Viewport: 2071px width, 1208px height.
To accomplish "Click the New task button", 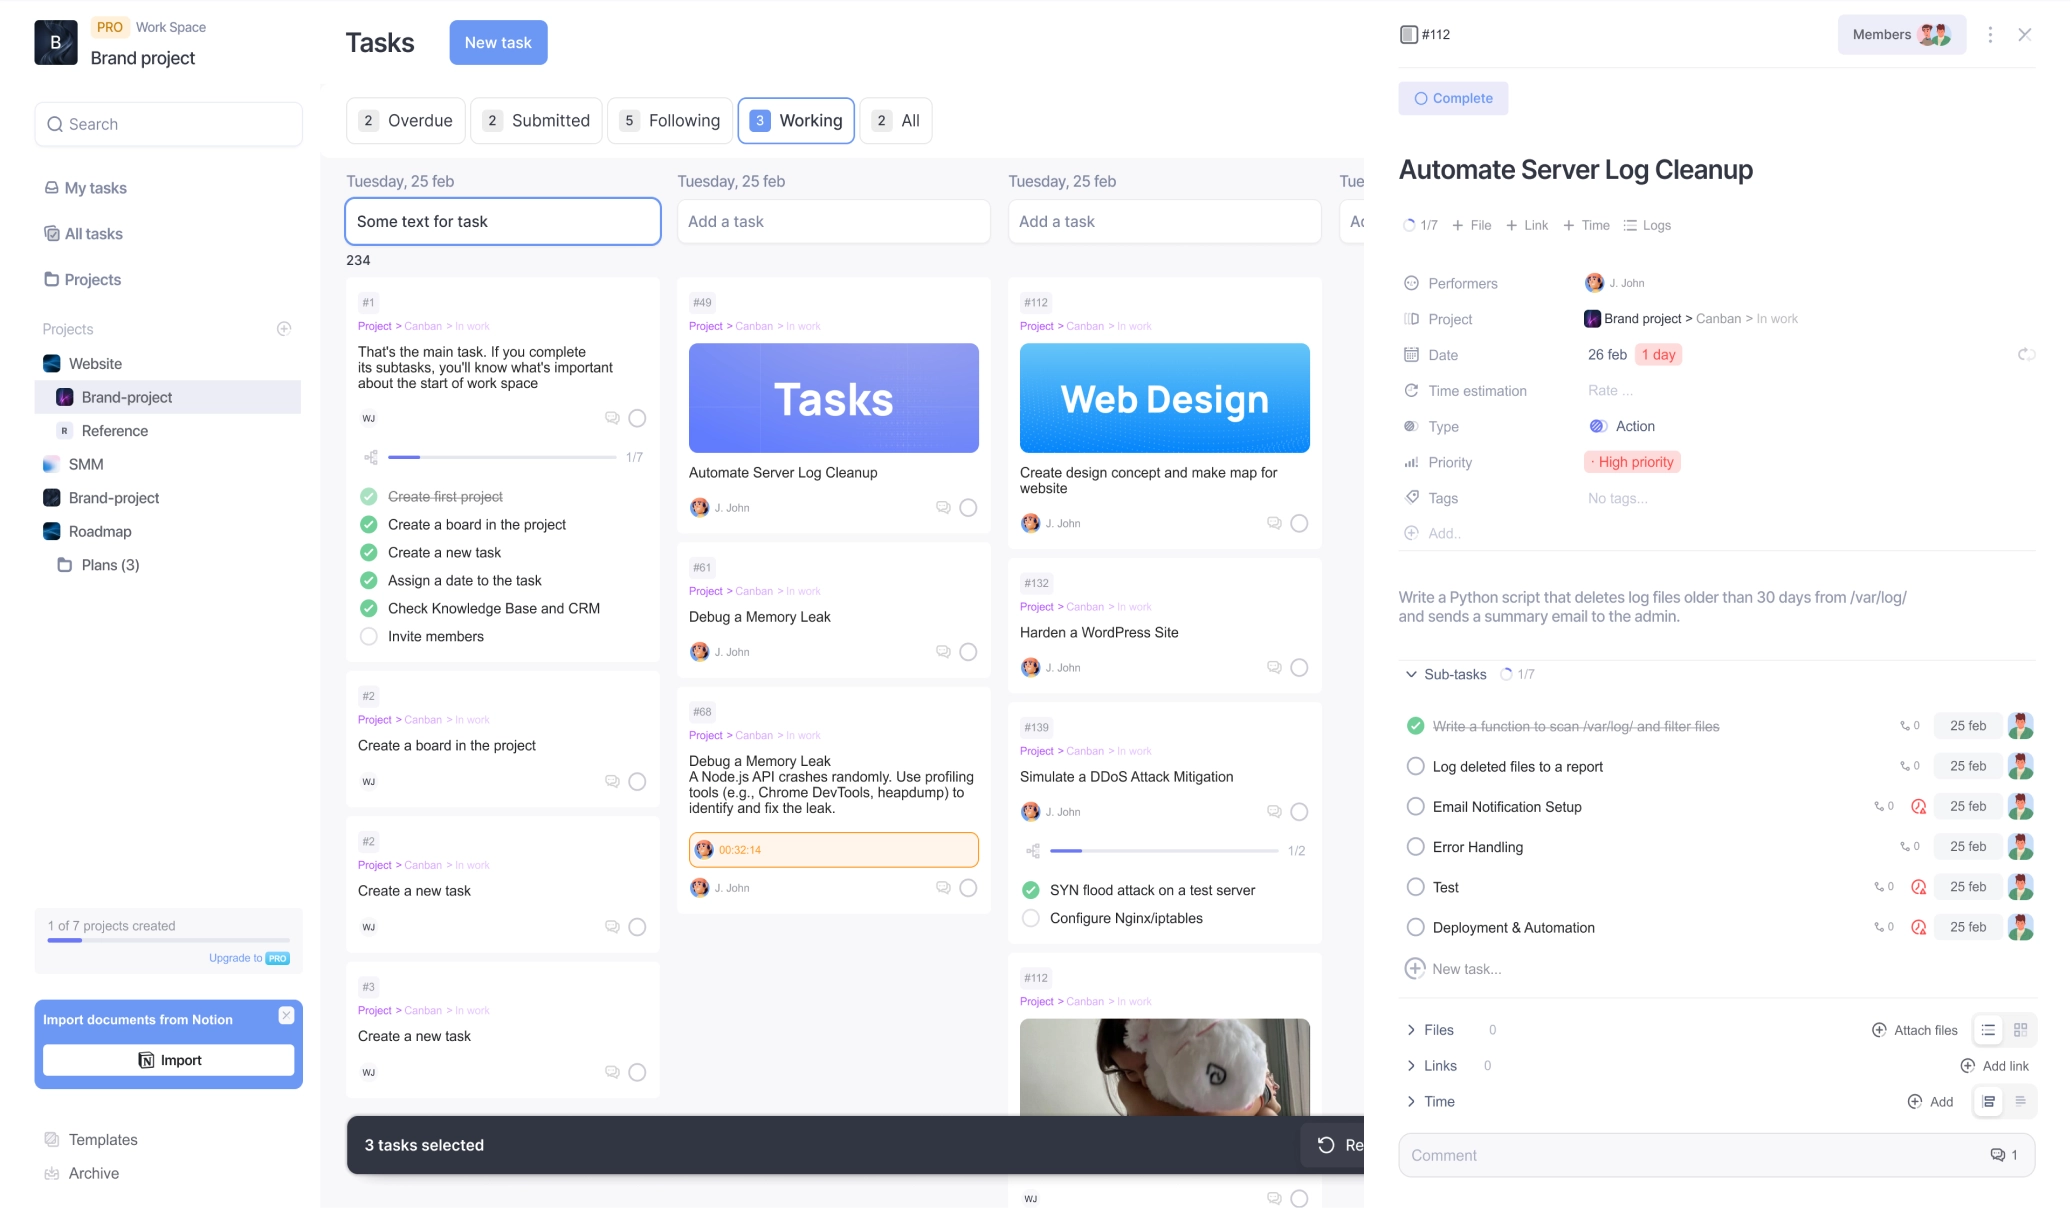I will 498,43.
